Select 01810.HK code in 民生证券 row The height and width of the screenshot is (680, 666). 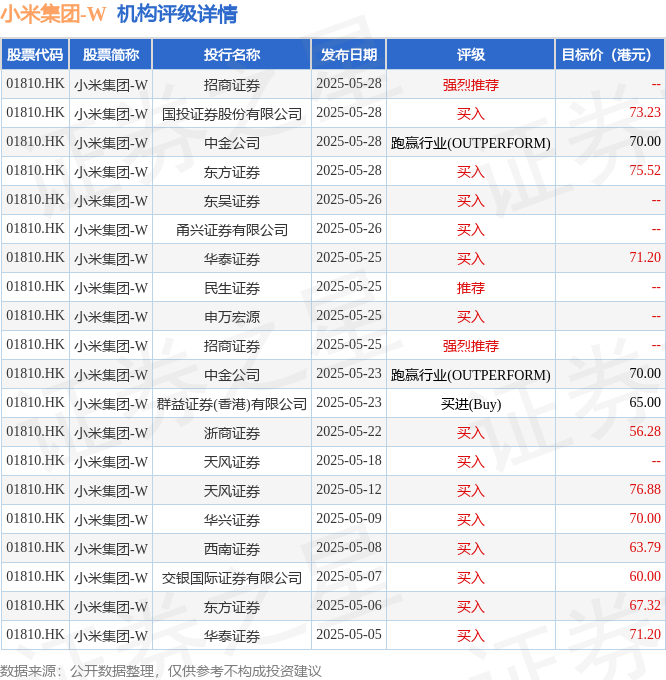click(x=35, y=287)
